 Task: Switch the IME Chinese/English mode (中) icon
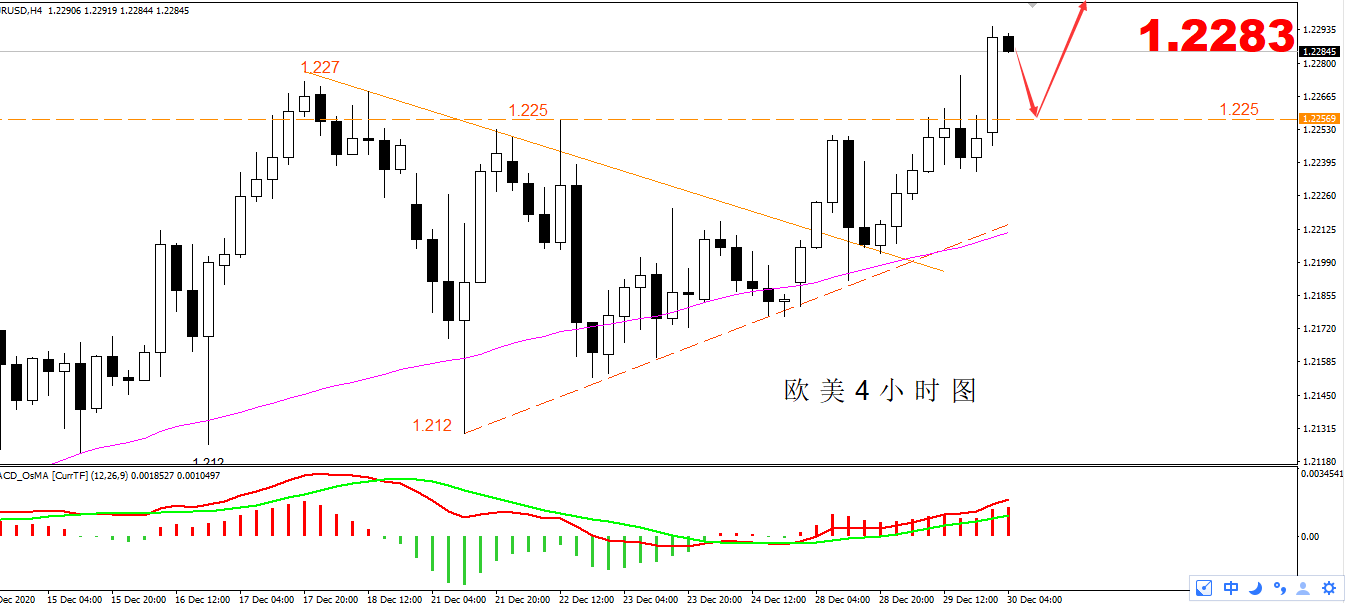pos(1231,588)
